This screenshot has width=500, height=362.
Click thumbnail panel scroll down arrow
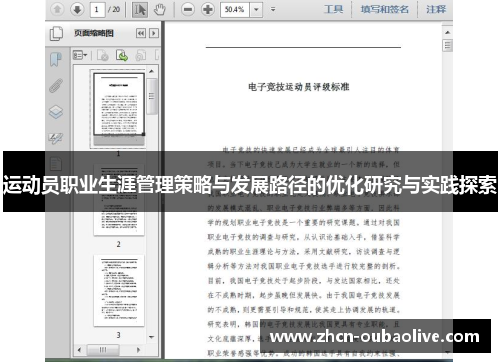tap(152, 337)
